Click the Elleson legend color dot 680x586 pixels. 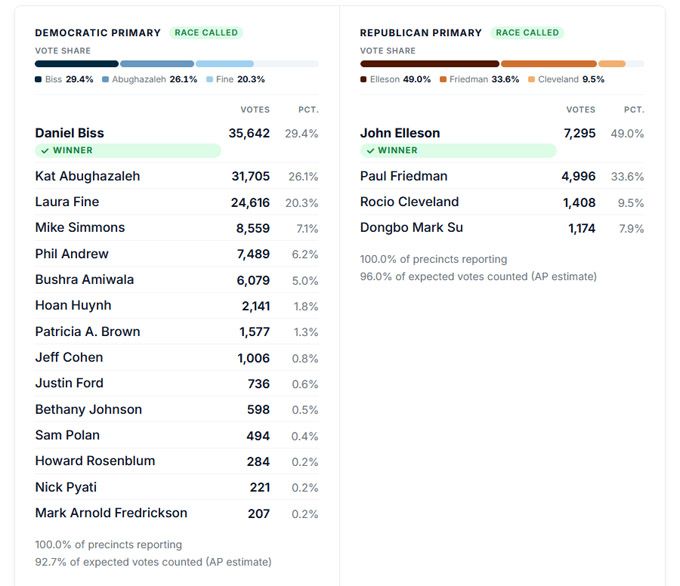(x=363, y=79)
